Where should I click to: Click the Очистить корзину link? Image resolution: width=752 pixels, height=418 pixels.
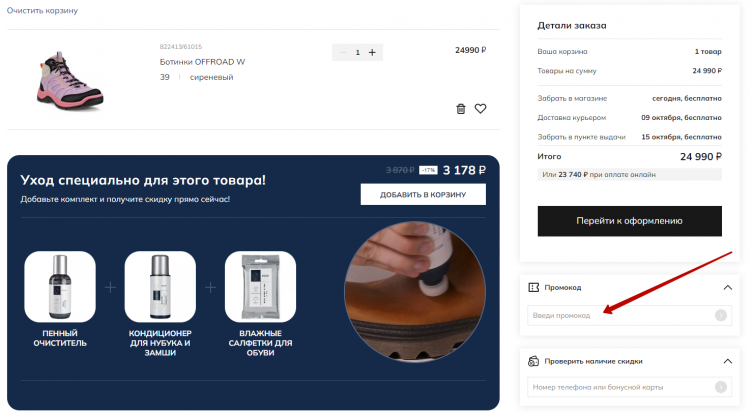tap(42, 11)
